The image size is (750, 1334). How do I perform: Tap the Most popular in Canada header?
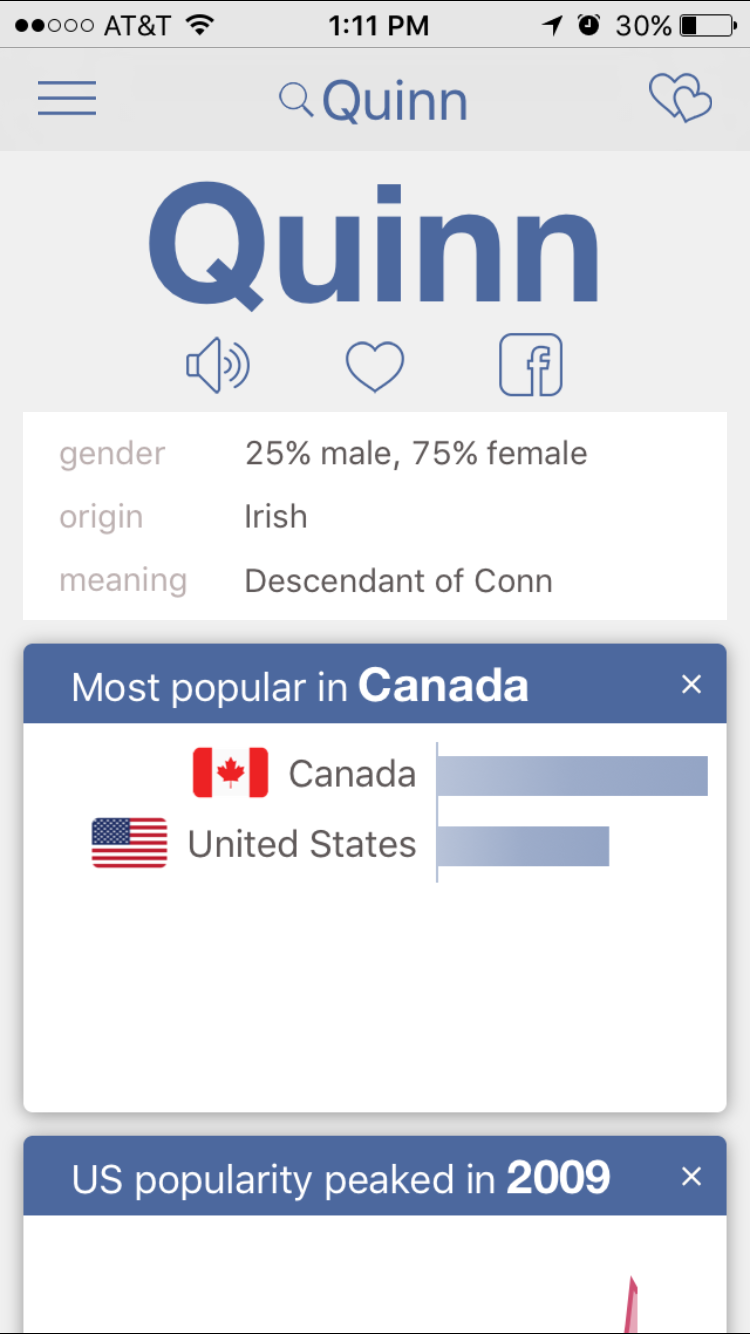[x=300, y=687]
